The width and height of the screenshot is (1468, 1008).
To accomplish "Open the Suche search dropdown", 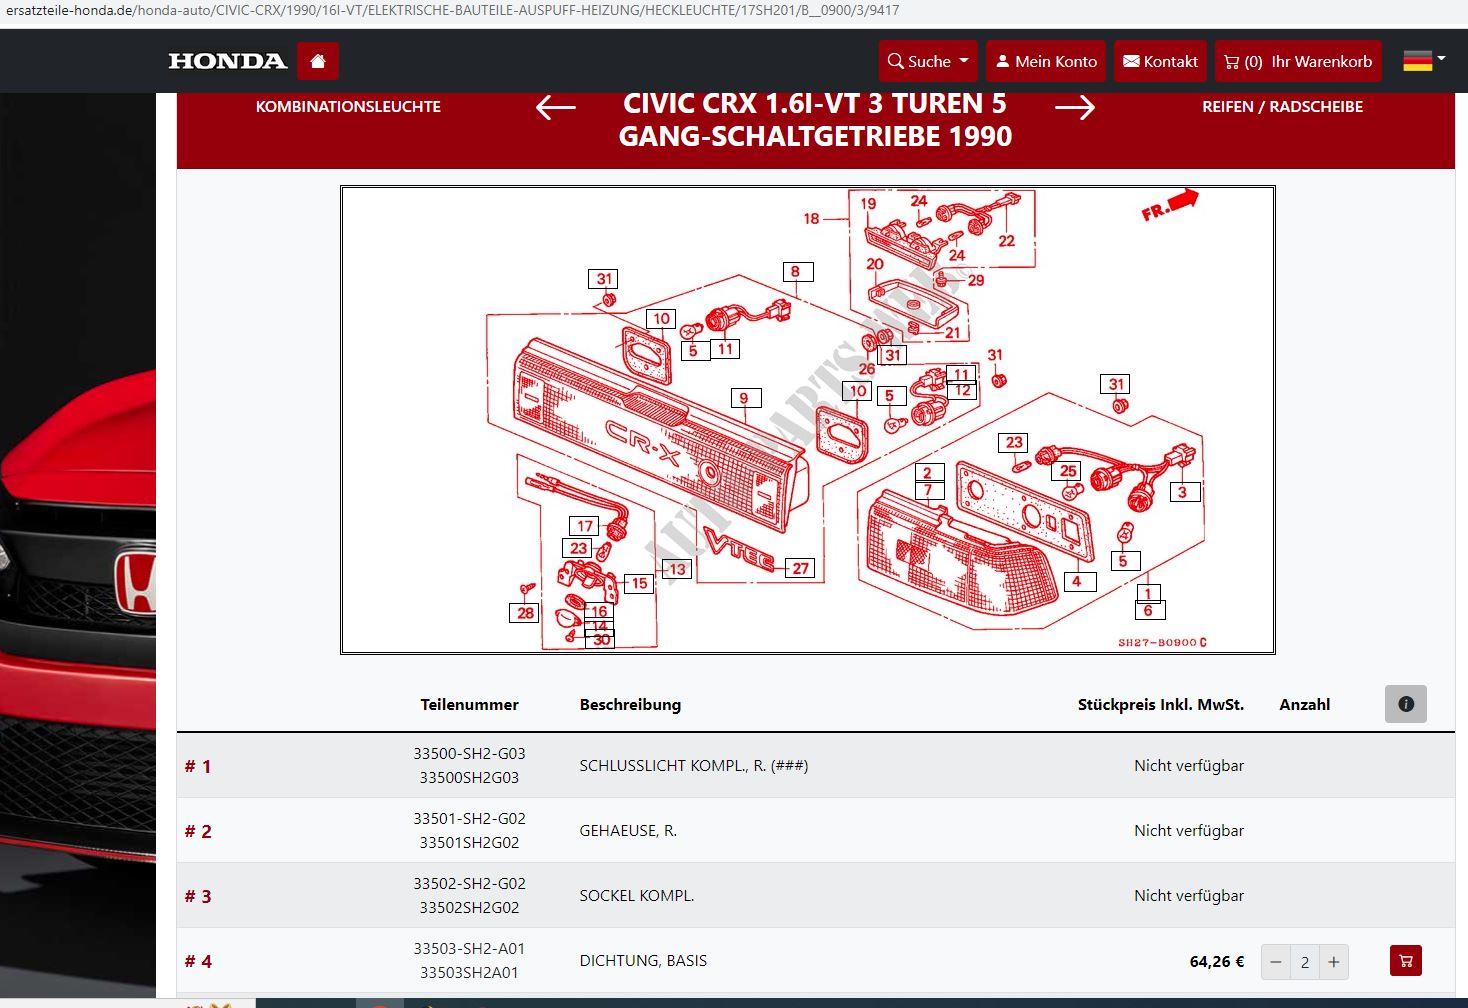I will [x=928, y=61].
